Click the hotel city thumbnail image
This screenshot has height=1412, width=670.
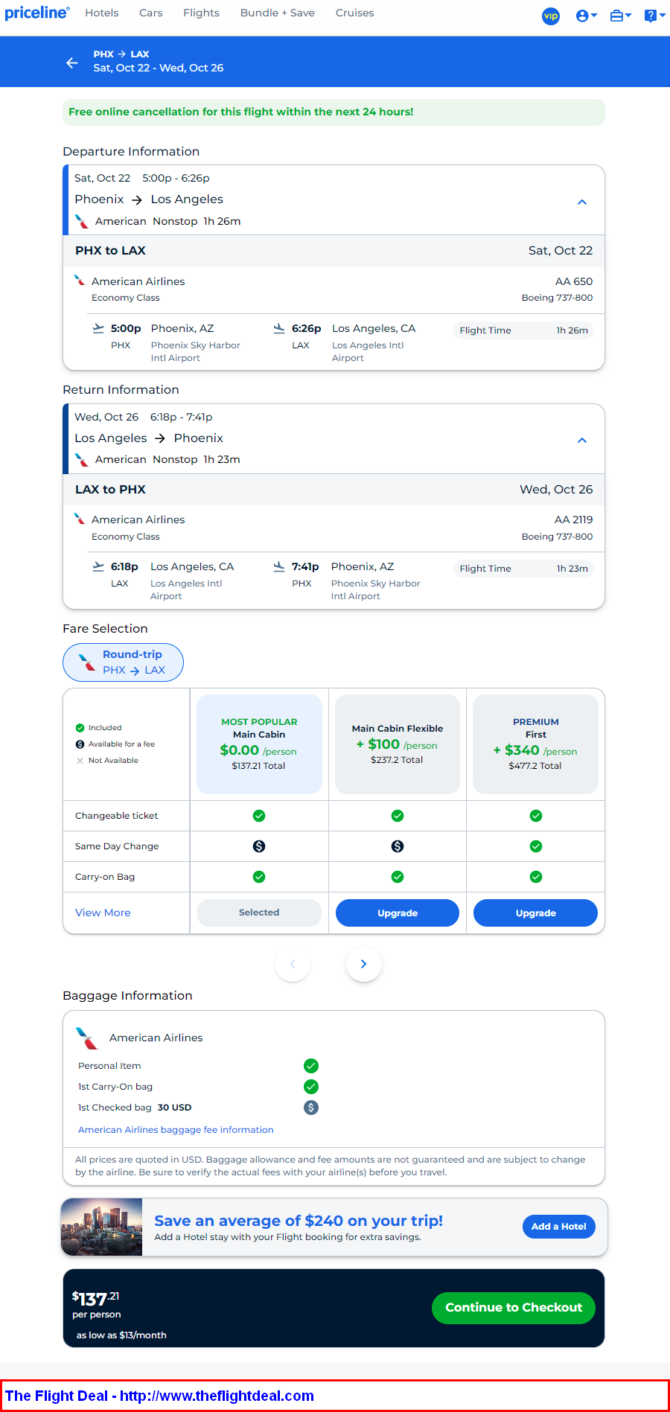pyautogui.click(x=102, y=1227)
